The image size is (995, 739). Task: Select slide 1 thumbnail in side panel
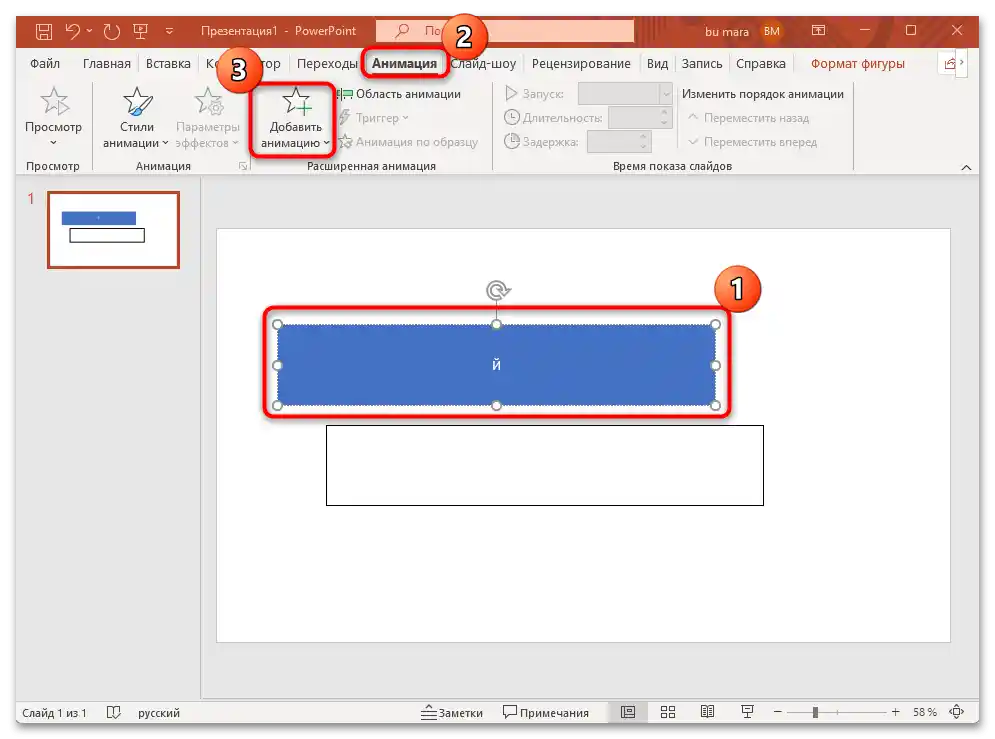113,229
